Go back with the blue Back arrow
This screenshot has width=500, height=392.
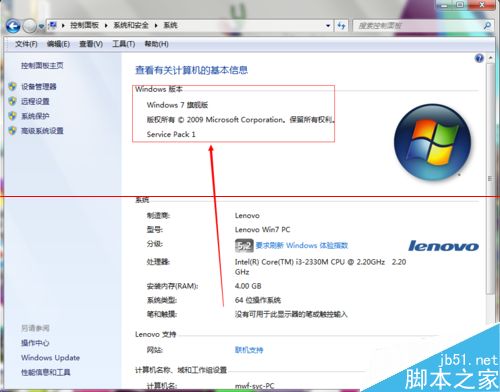coord(13,26)
